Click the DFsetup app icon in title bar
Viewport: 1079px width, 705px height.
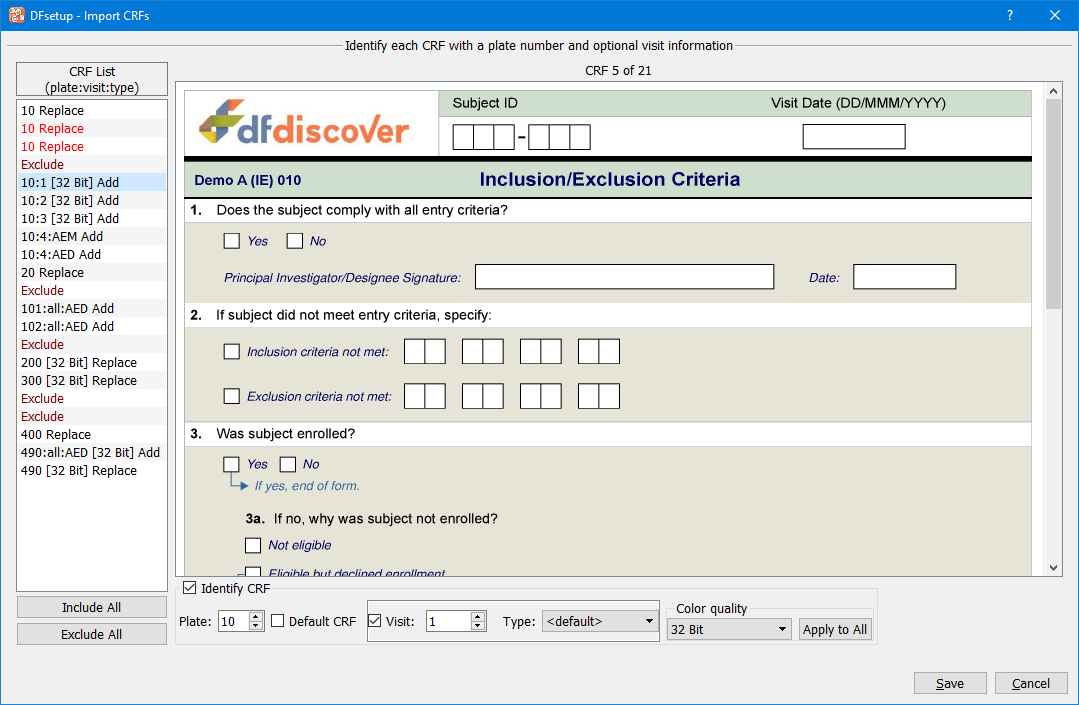tap(17, 15)
